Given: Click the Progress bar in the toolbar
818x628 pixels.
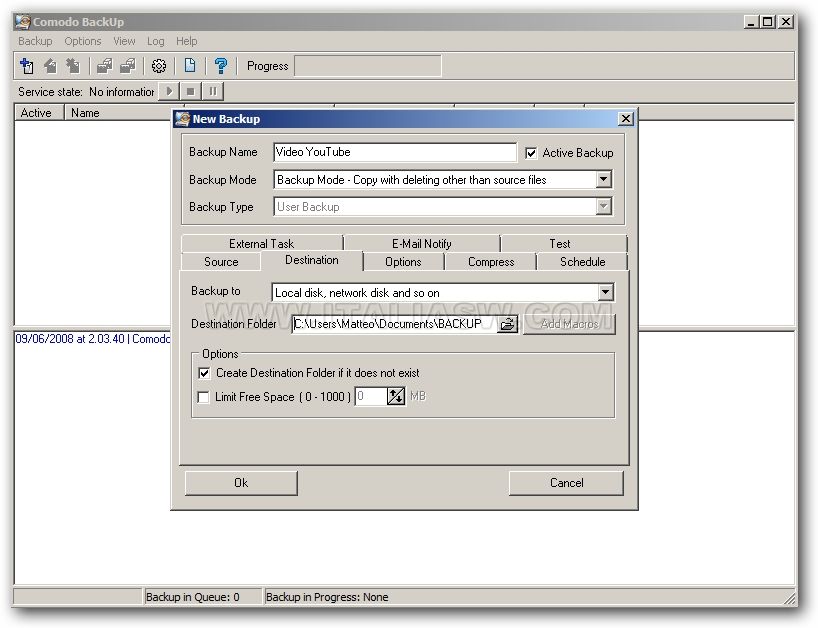Looking at the screenshot, I should [x=368, y=66].
